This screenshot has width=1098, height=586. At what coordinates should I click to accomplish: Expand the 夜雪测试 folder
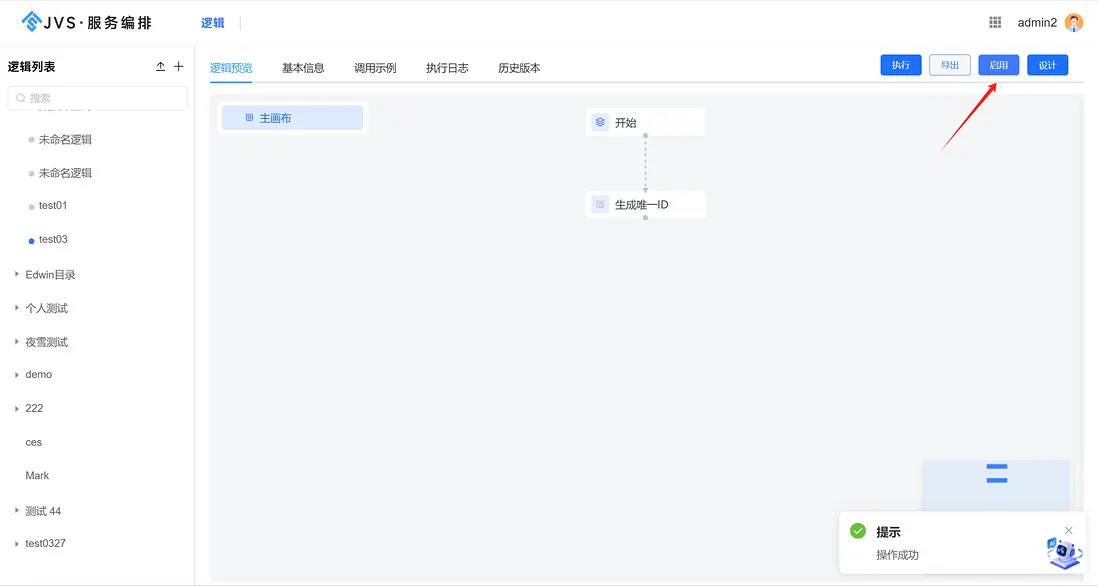tap(17, 342)
